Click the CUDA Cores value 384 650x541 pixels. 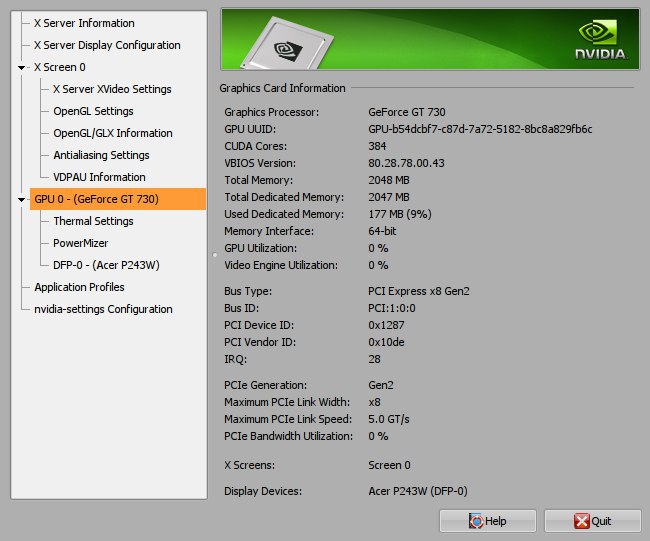coord(377,146)
